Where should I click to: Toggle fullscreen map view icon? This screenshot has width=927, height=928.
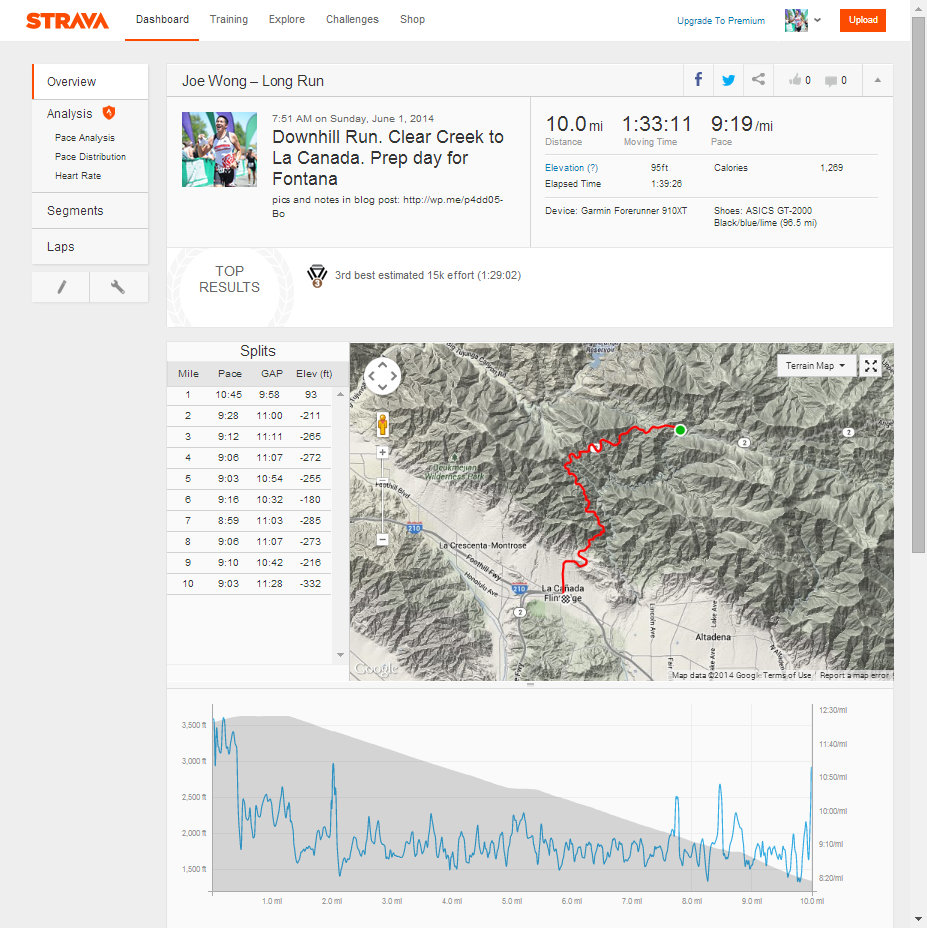pyautogui.click(x=871, y=366)
